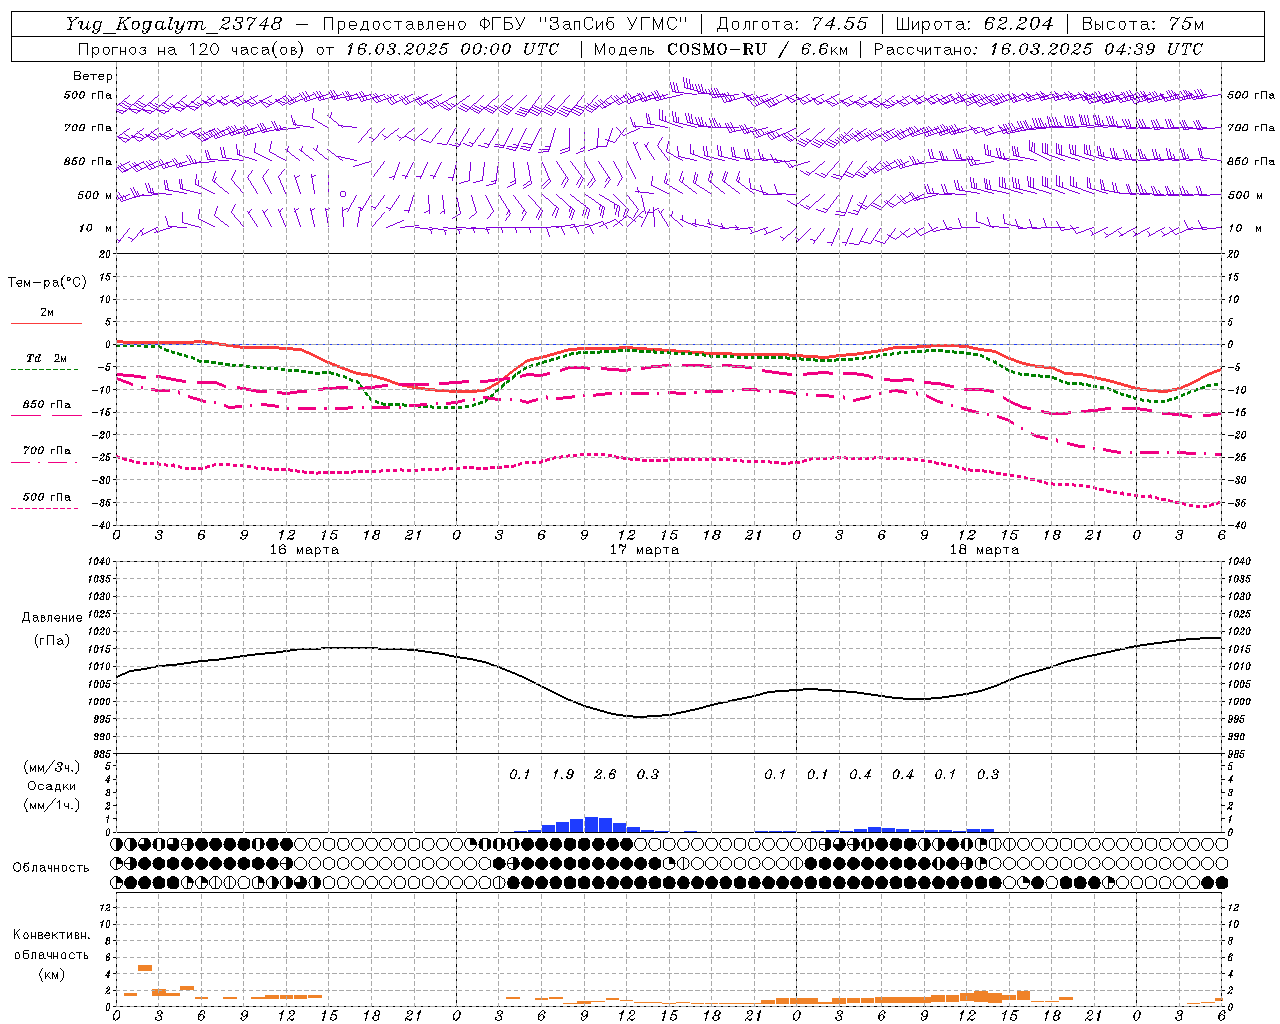Click the calculation time Рассчитано: 16.03.2025 04:39 UTC
This screenshot has width=1280, height=1024.
(x=1037, y=49)
